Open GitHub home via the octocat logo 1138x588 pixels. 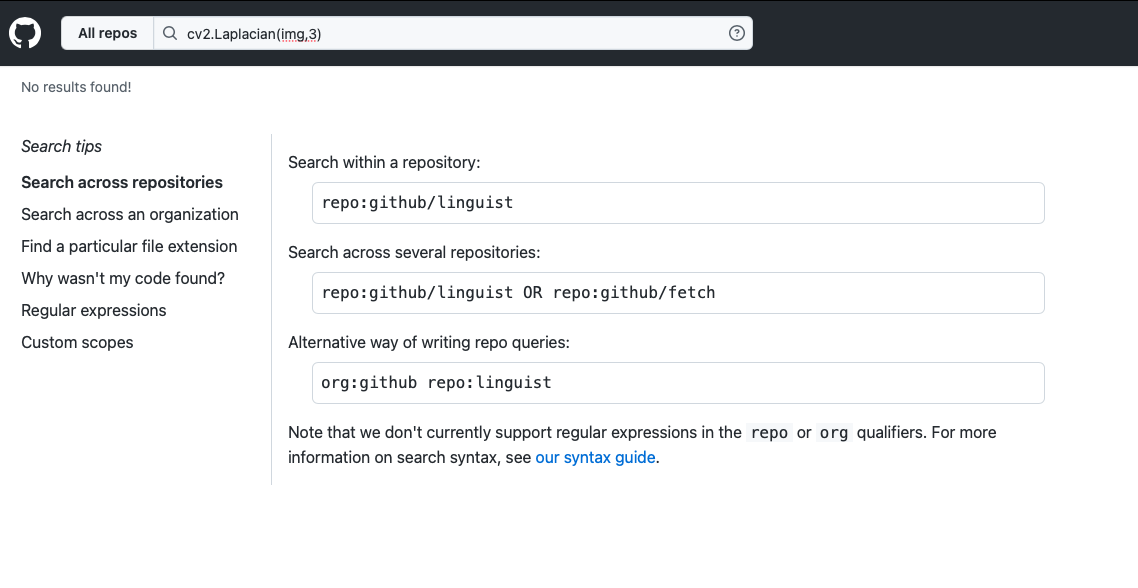click(x=24, y=31)
